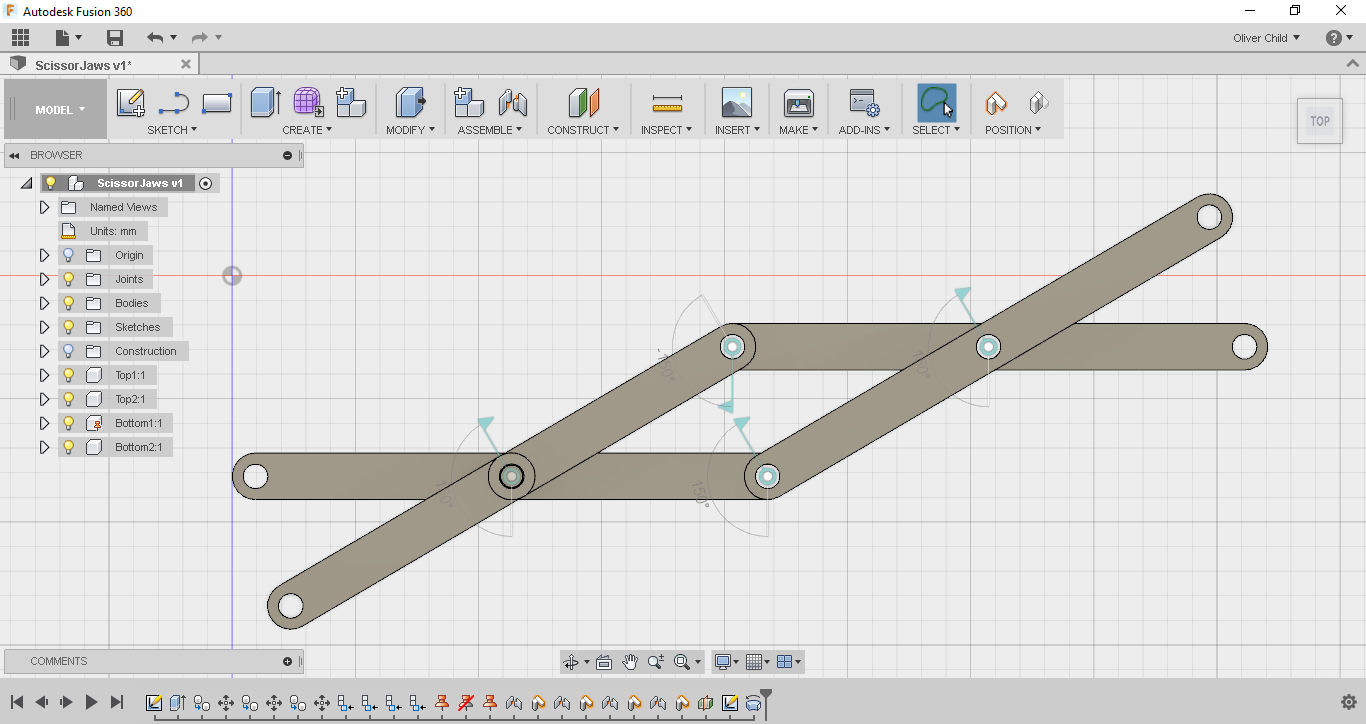The width and height of the screenshot is (1366, 724).
Task: Hide the Top1:1 component
Action: click(69, 375)
